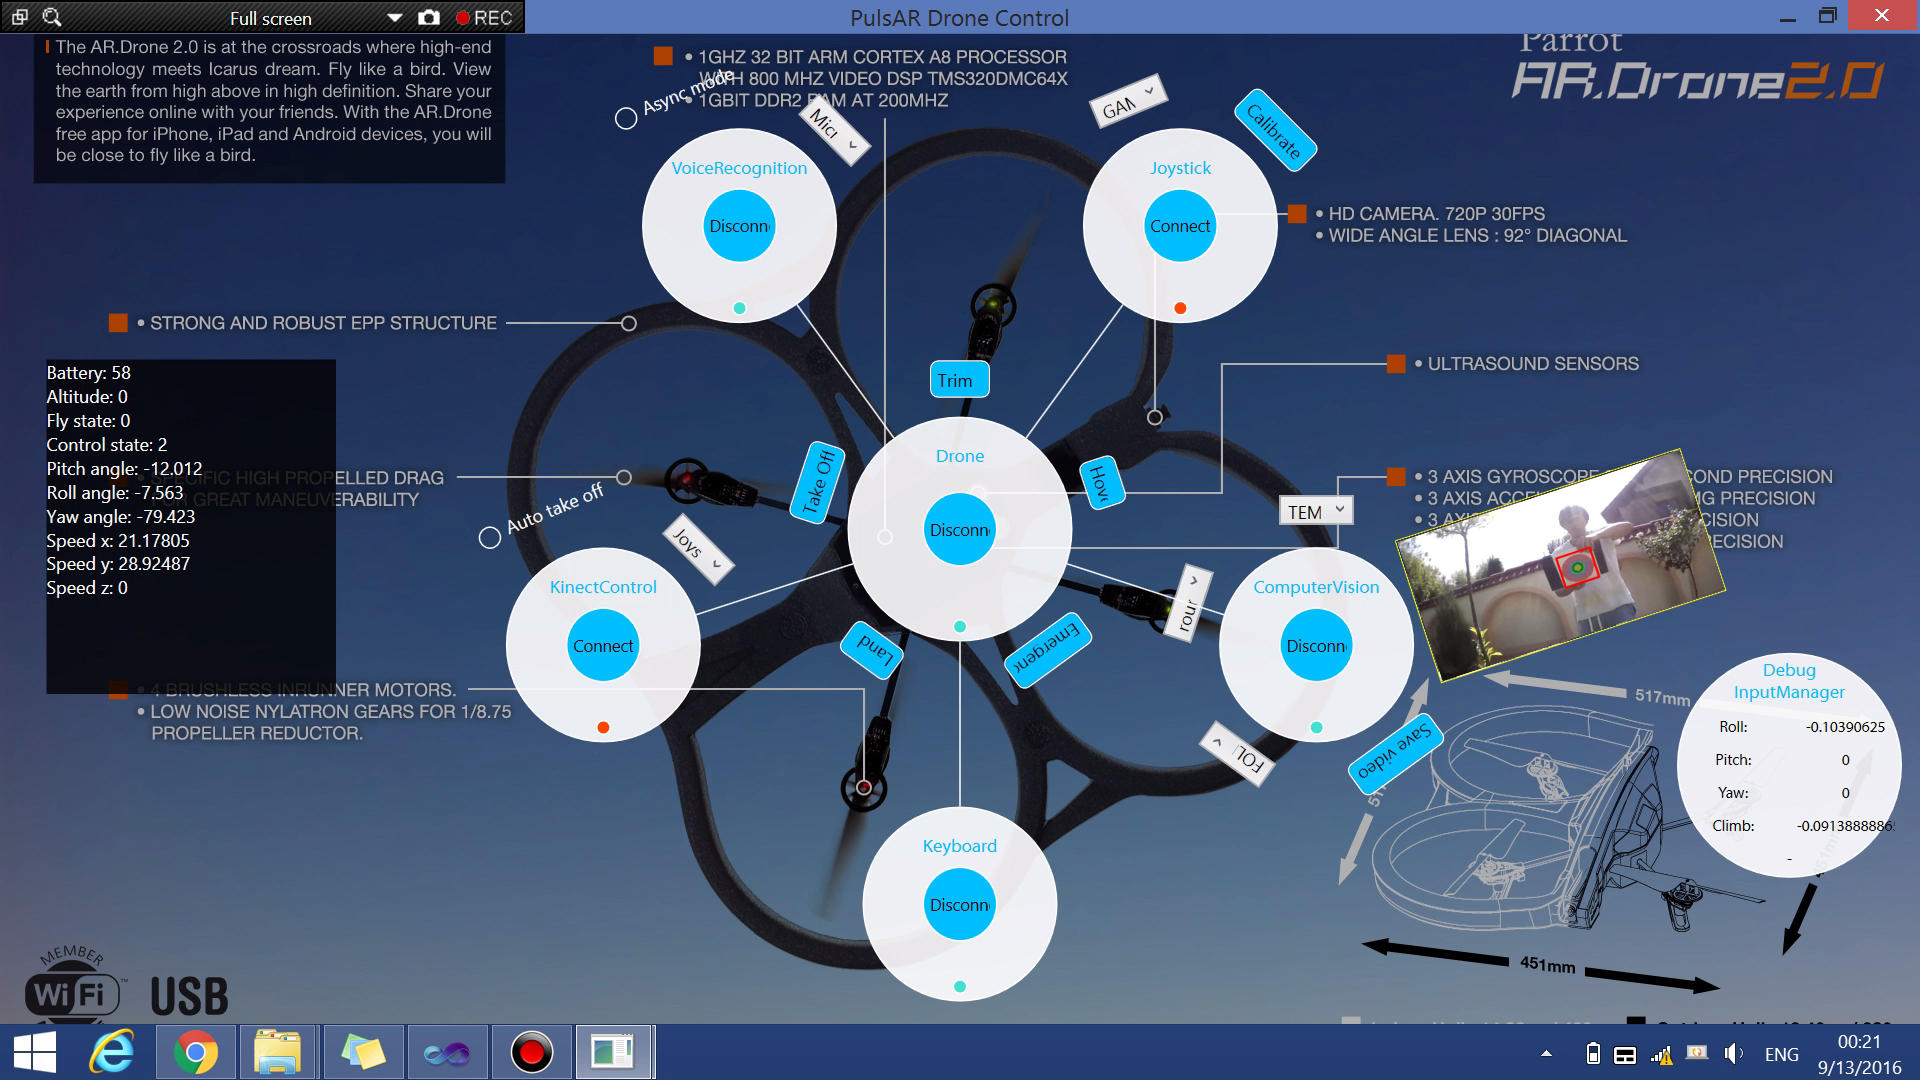Open the Micr dropdown near VoiceRecognition
The image size is (1920, 1080).
pos(834,132)
